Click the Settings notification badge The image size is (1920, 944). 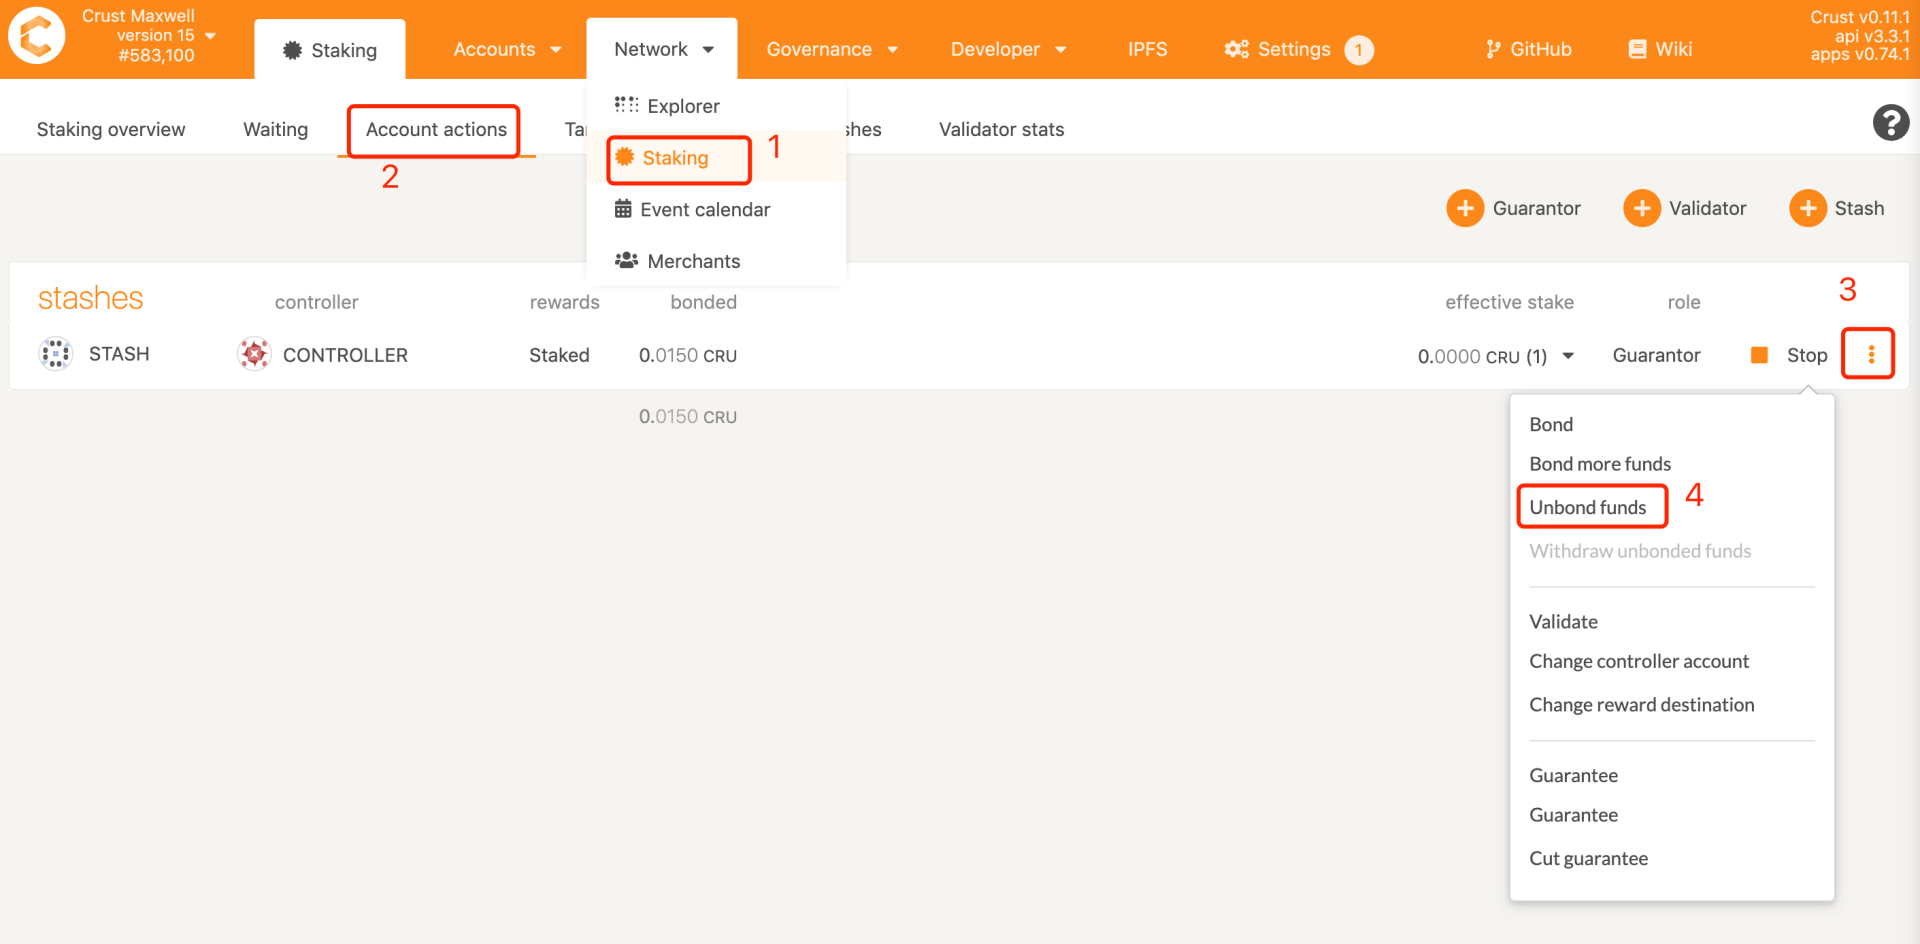pyautogui.click(x=1358, y=50)
